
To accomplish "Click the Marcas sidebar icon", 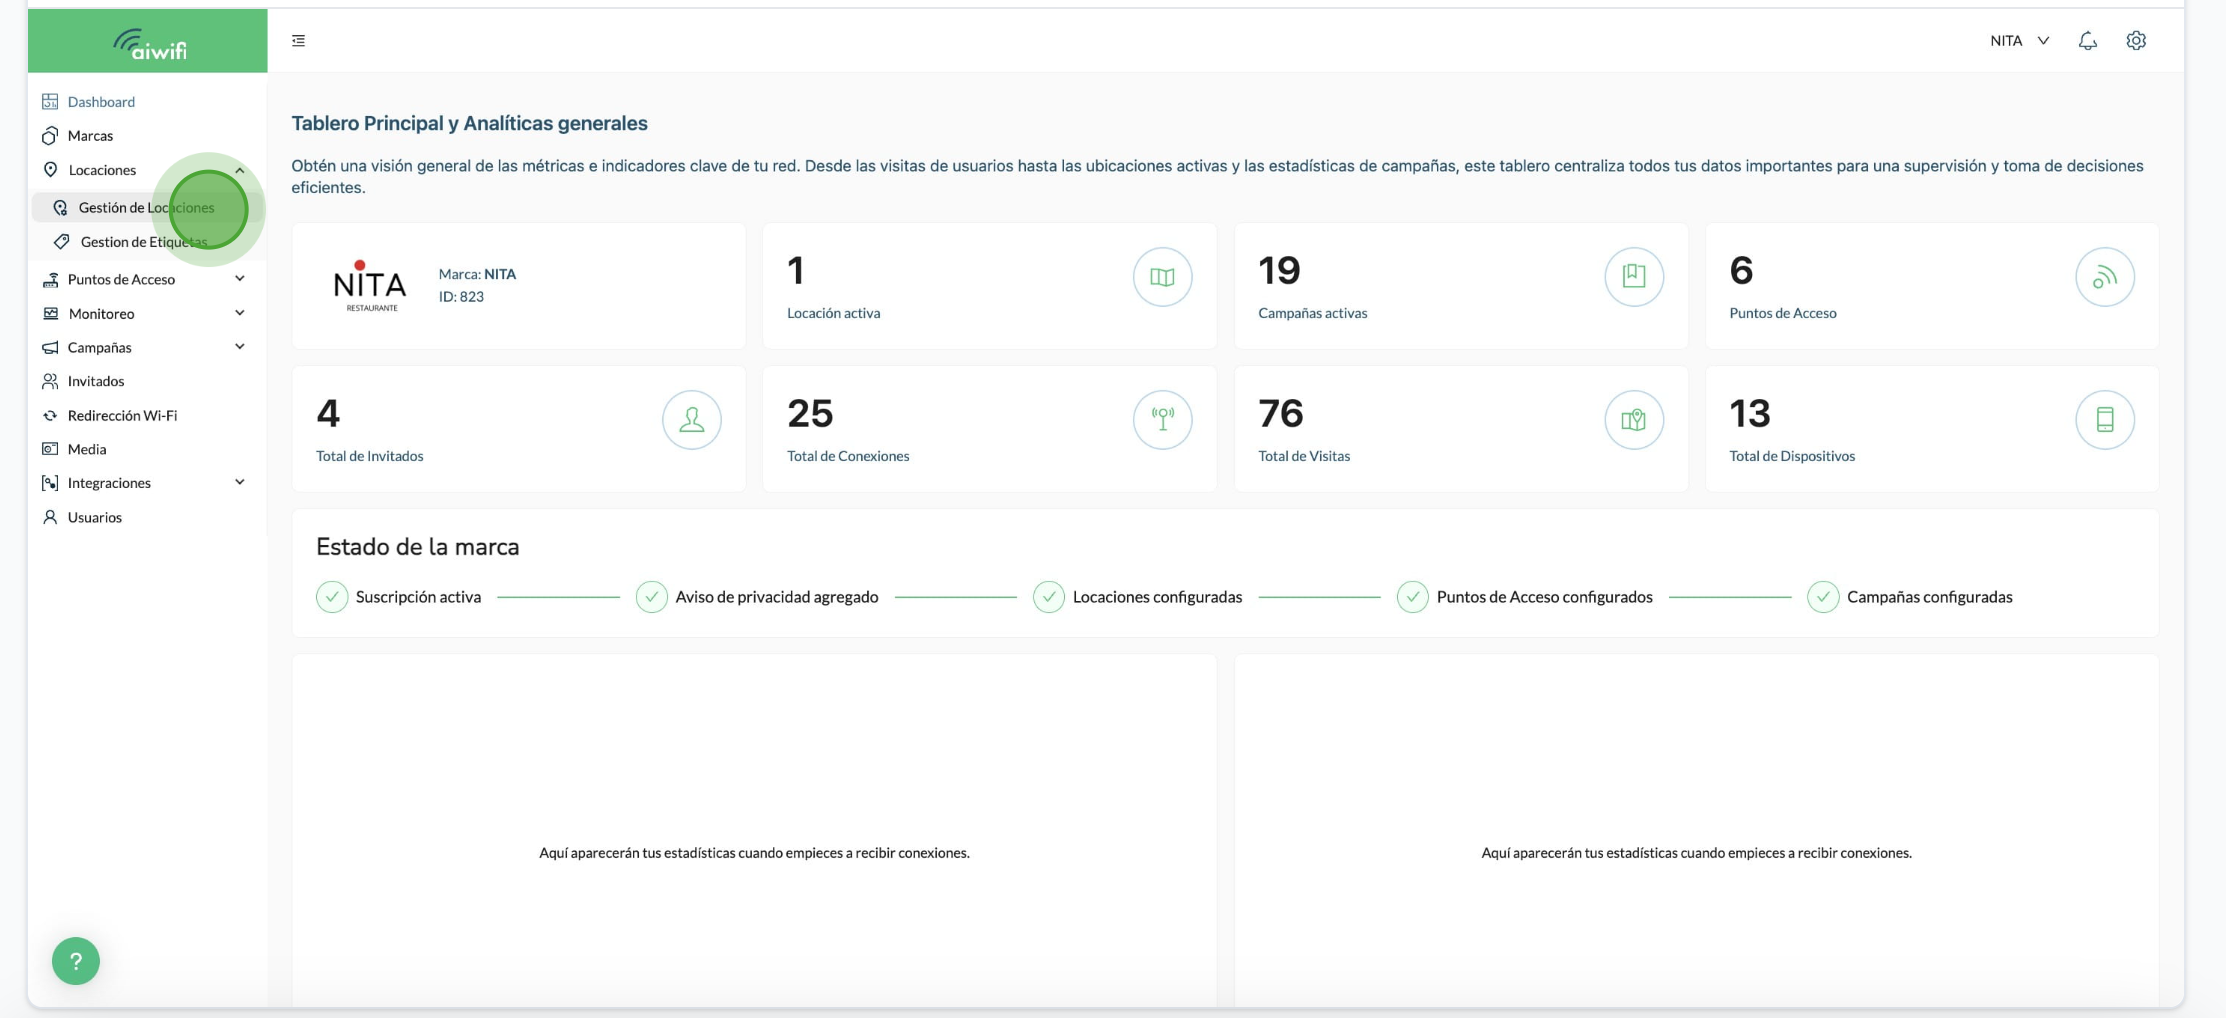I will click(50, 135).
